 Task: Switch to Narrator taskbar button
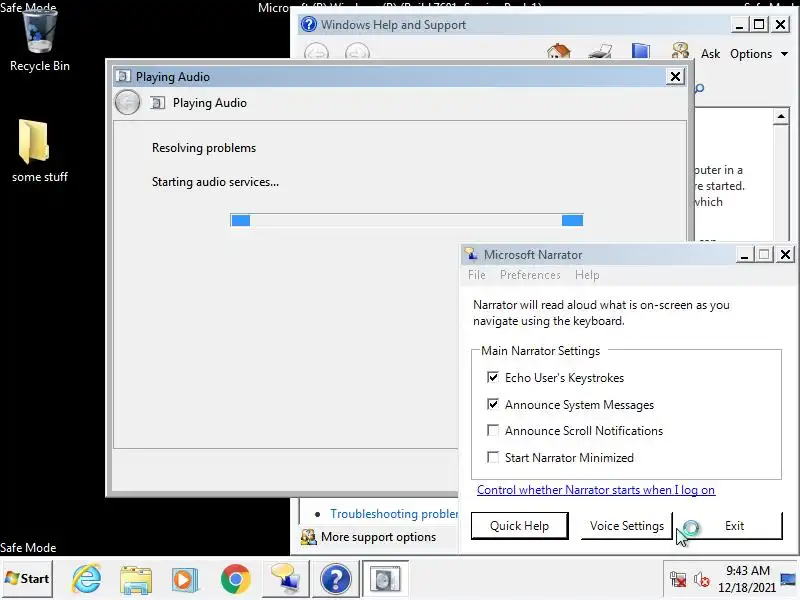[285, 579]
